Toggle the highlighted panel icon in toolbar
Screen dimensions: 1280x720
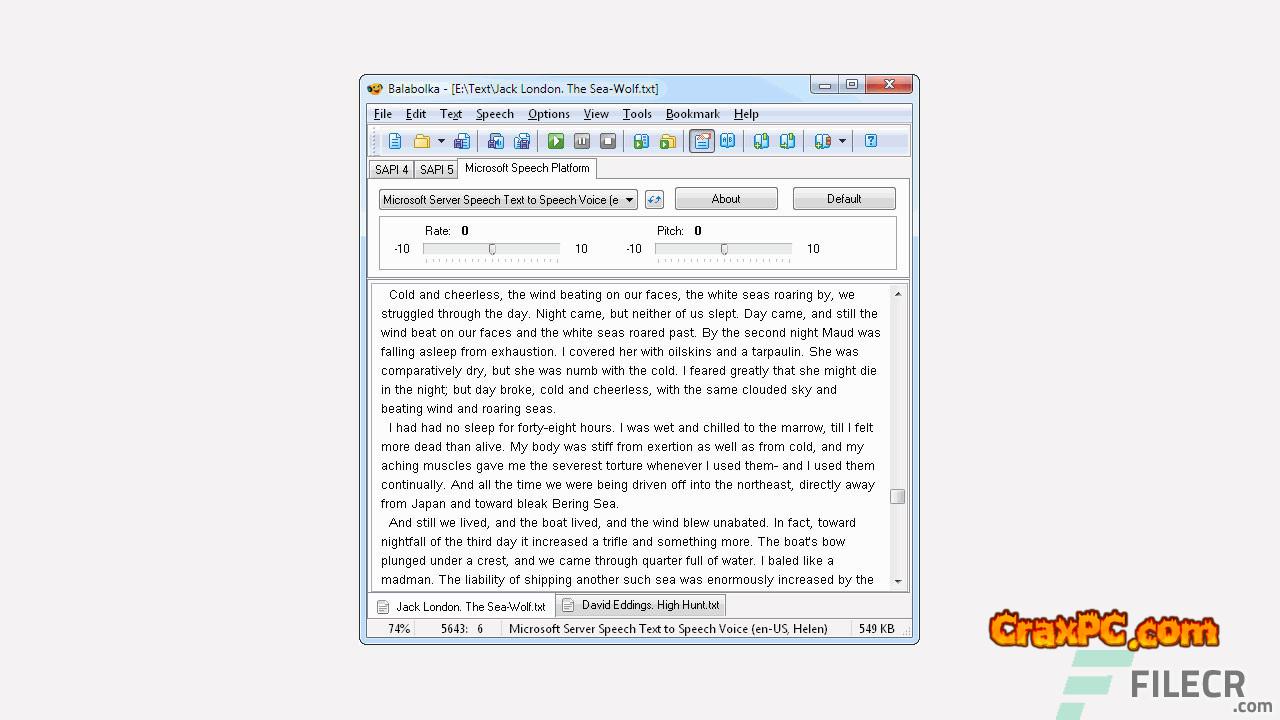702,141
